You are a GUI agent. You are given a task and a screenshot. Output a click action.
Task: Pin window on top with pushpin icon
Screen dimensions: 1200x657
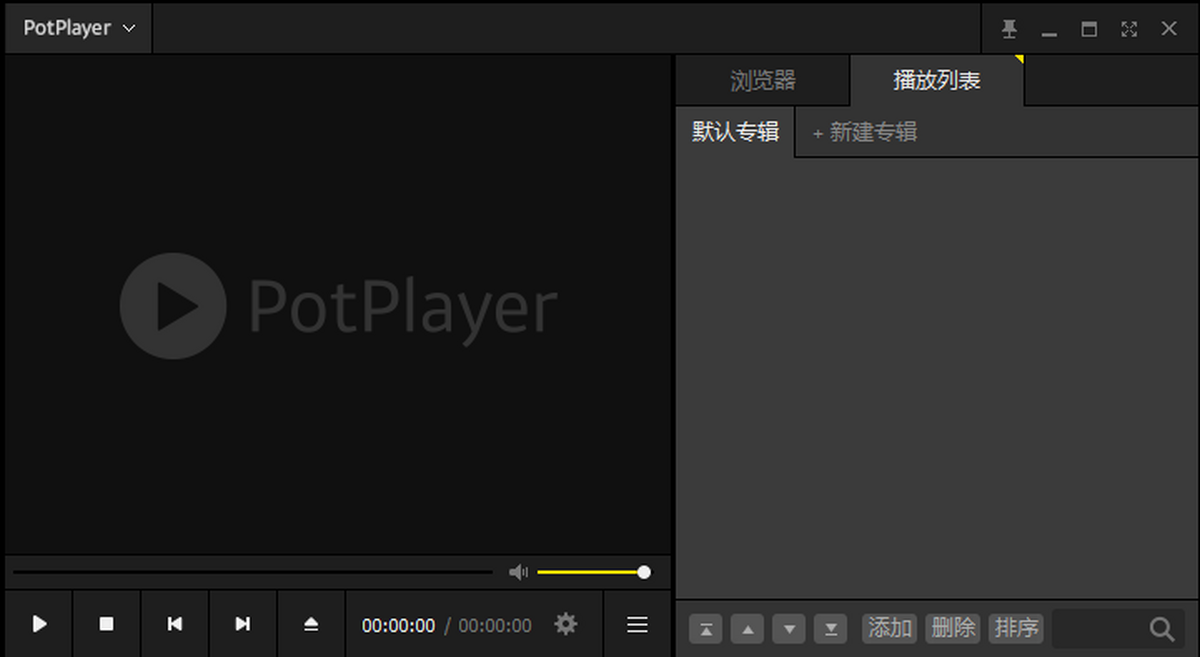(1010, 29)
